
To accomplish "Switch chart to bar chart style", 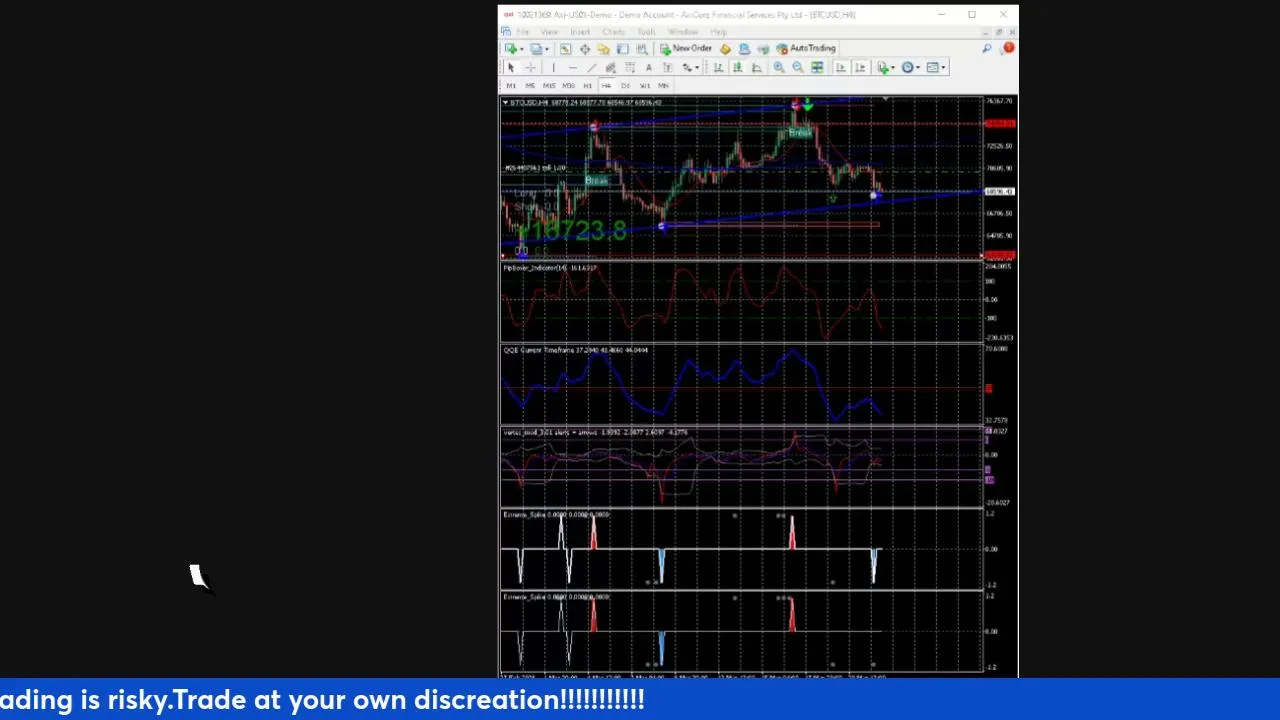I will click(718, 68).
